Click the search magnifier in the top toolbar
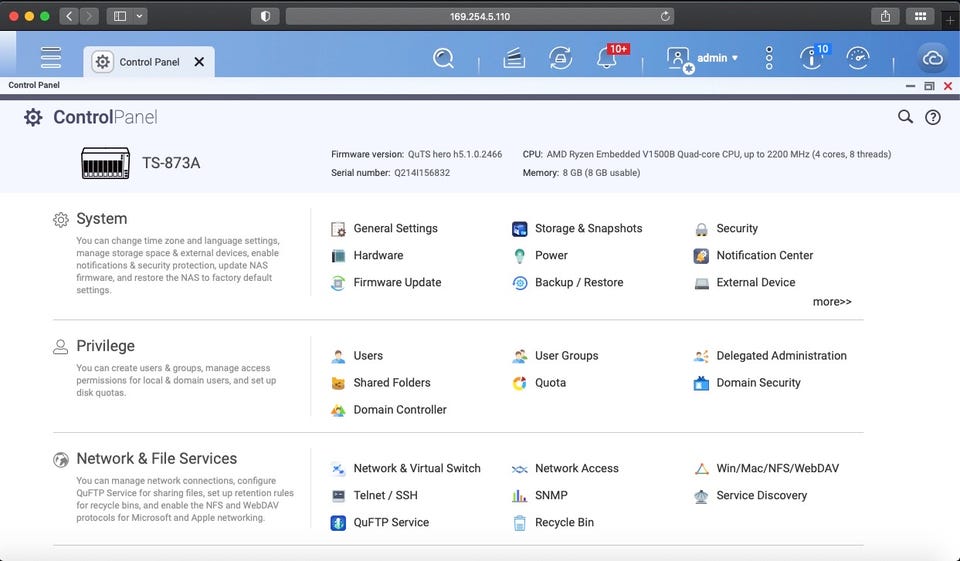Viewport: 960px width, 561px height. [x=443, y=58]
